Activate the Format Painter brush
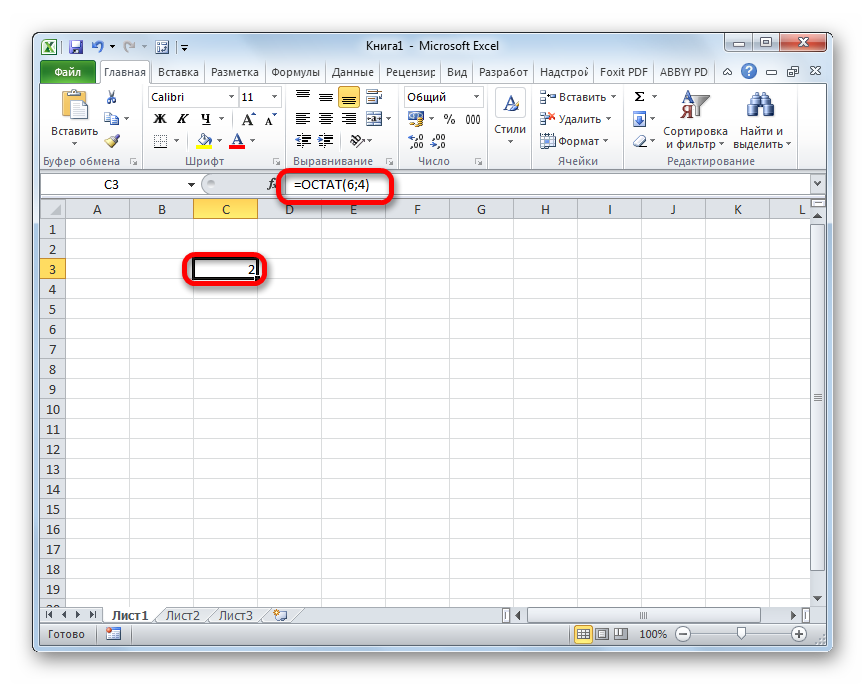The height and width of the screenshot is (685, 866). [112, 141]
